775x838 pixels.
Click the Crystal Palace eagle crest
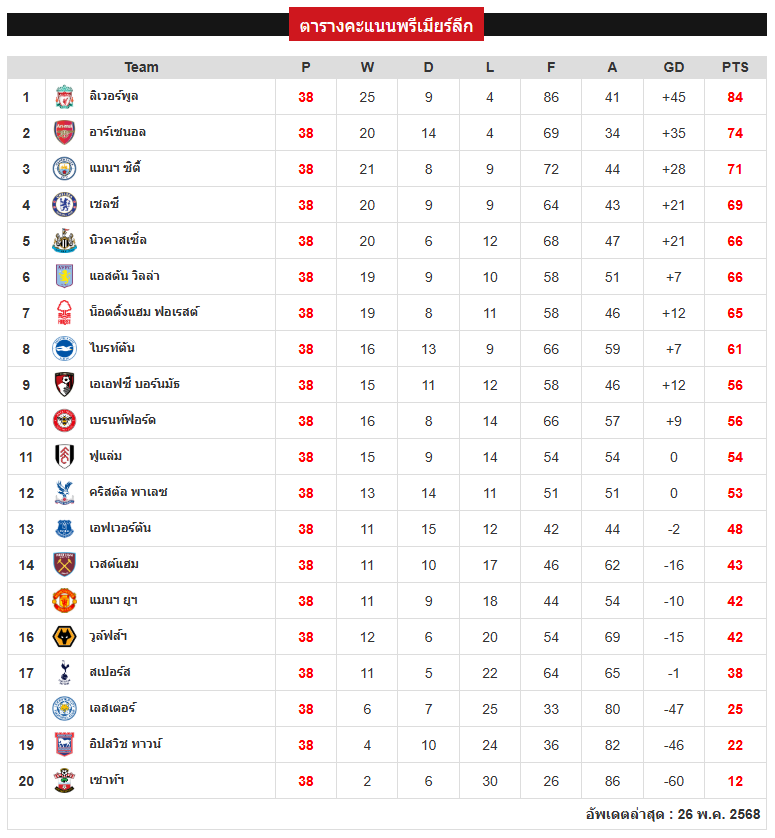(64, 492)
